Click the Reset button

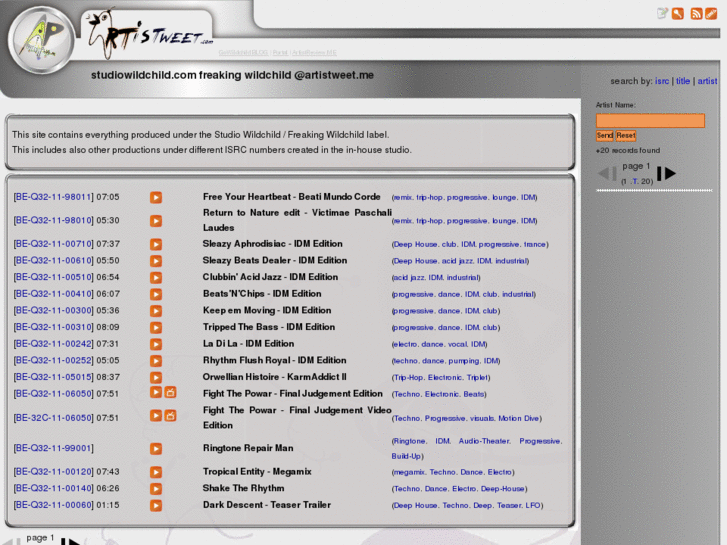[x=626, y=135]
